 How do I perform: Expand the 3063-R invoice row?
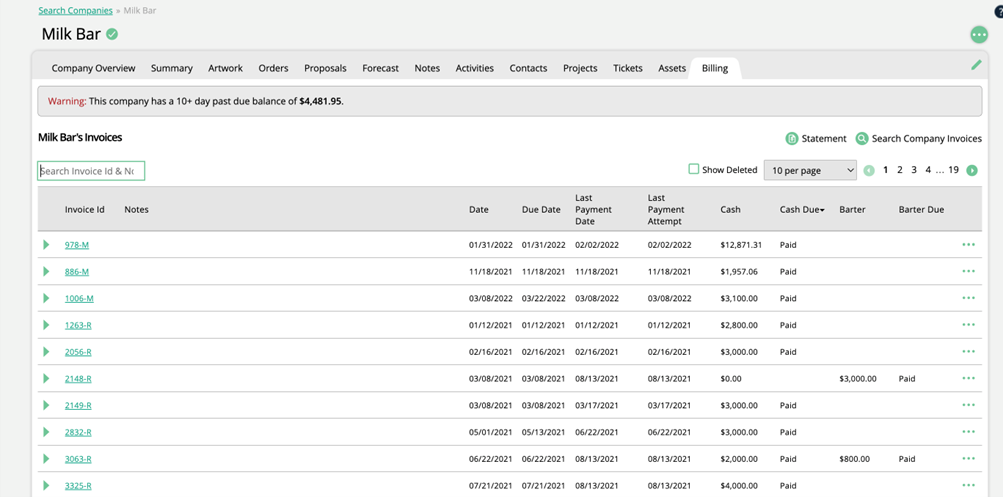[x=46, y=459]
